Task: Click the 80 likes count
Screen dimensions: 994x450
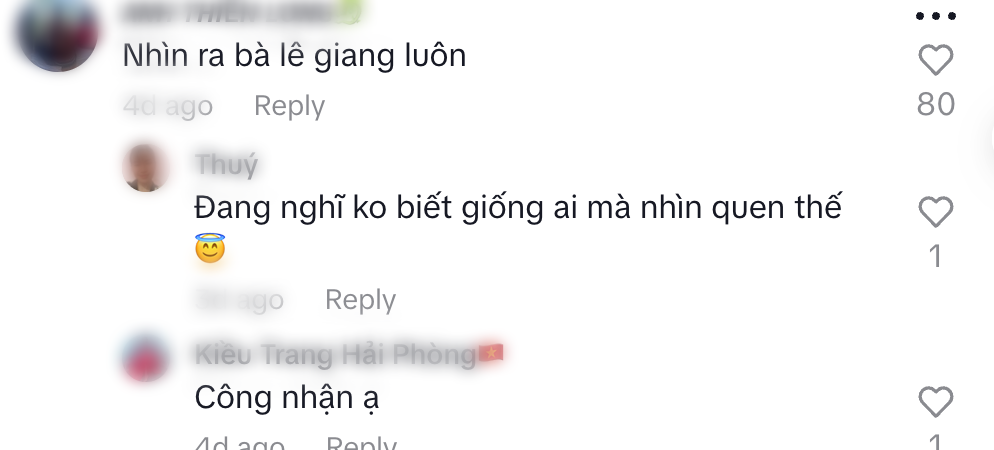Action: click(x=936, y=104)
